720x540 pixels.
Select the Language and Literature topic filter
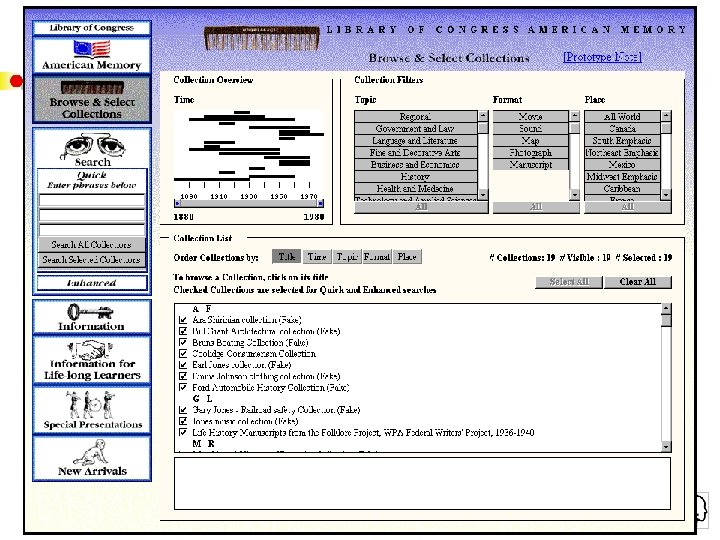[416, 141]
